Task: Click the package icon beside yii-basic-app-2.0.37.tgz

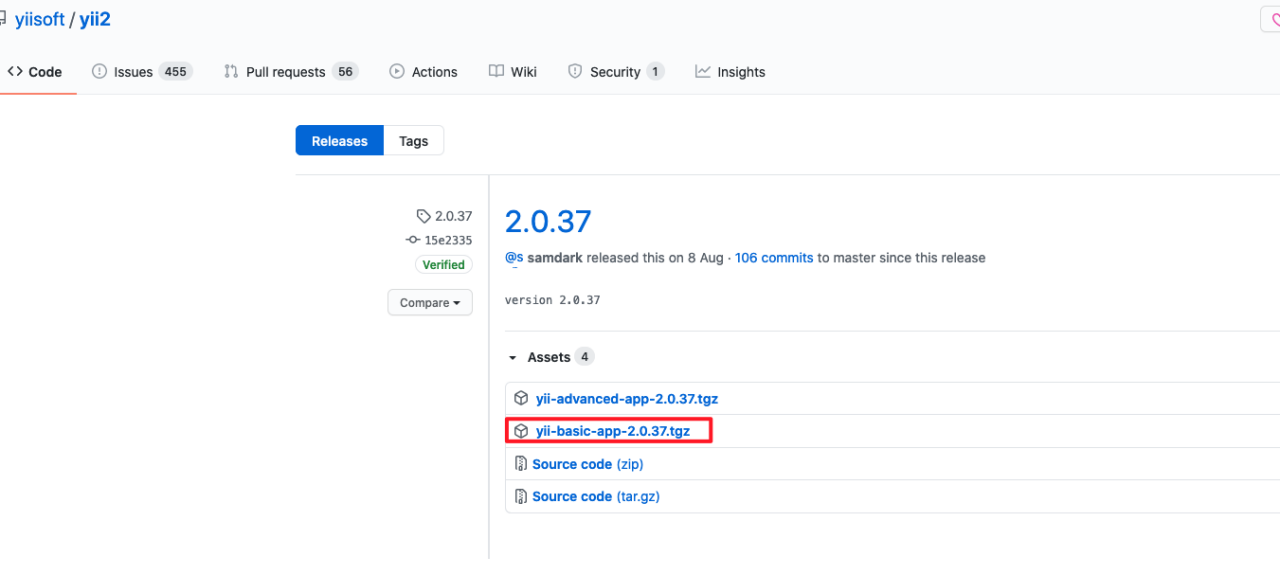Action: [x=521, y=431]
